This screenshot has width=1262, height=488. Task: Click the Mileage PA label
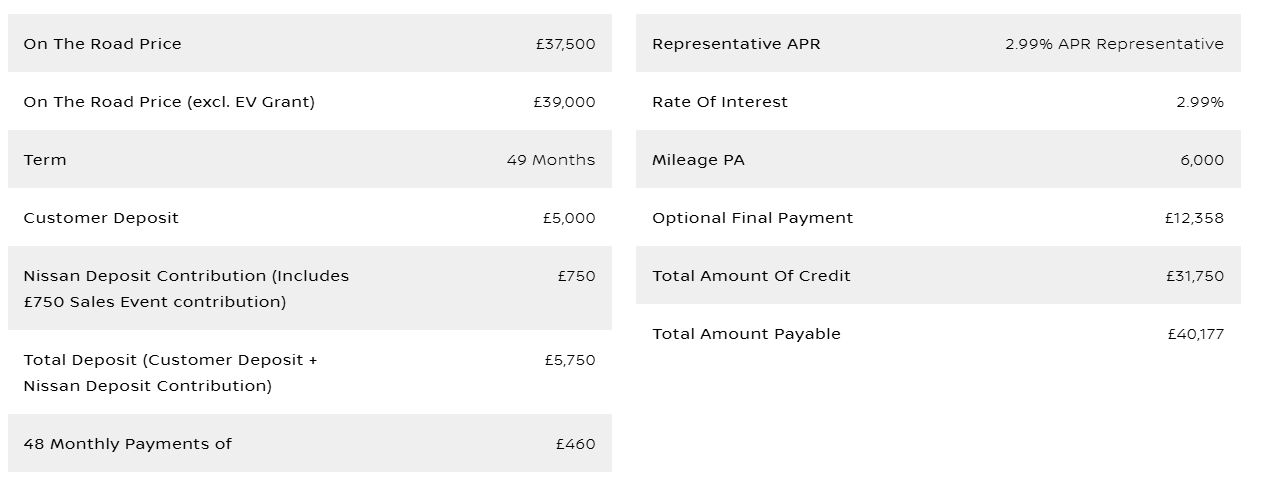[x=698, y=160]
